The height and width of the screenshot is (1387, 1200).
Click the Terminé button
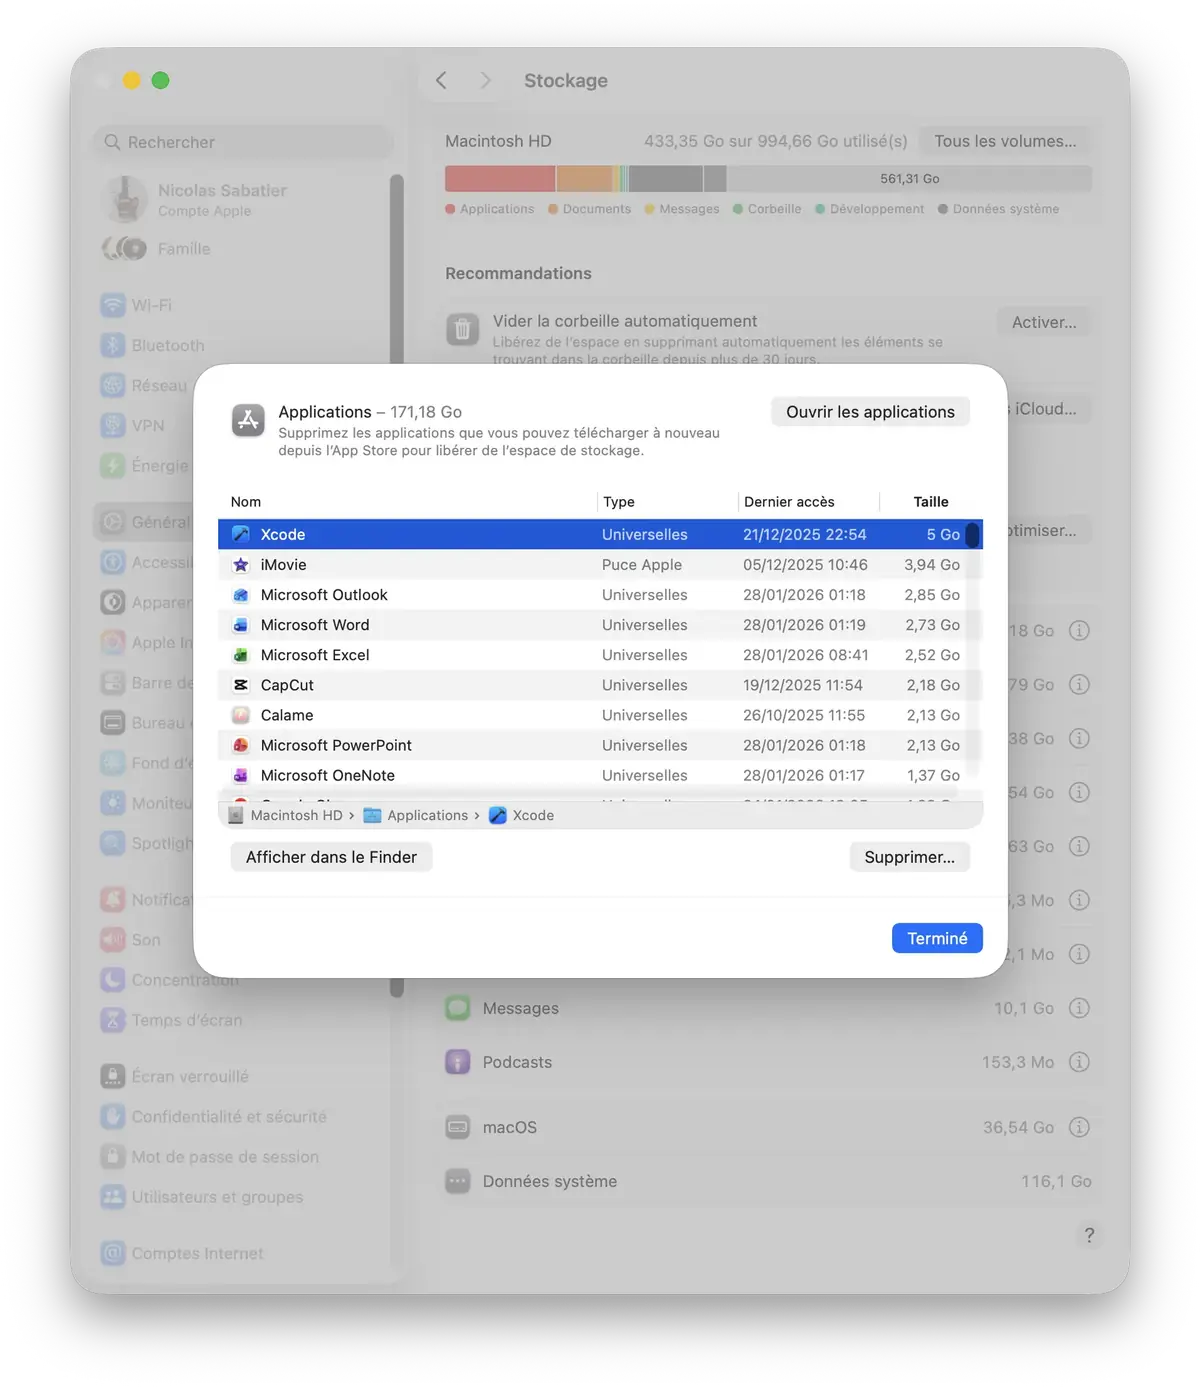pos(936,938)
